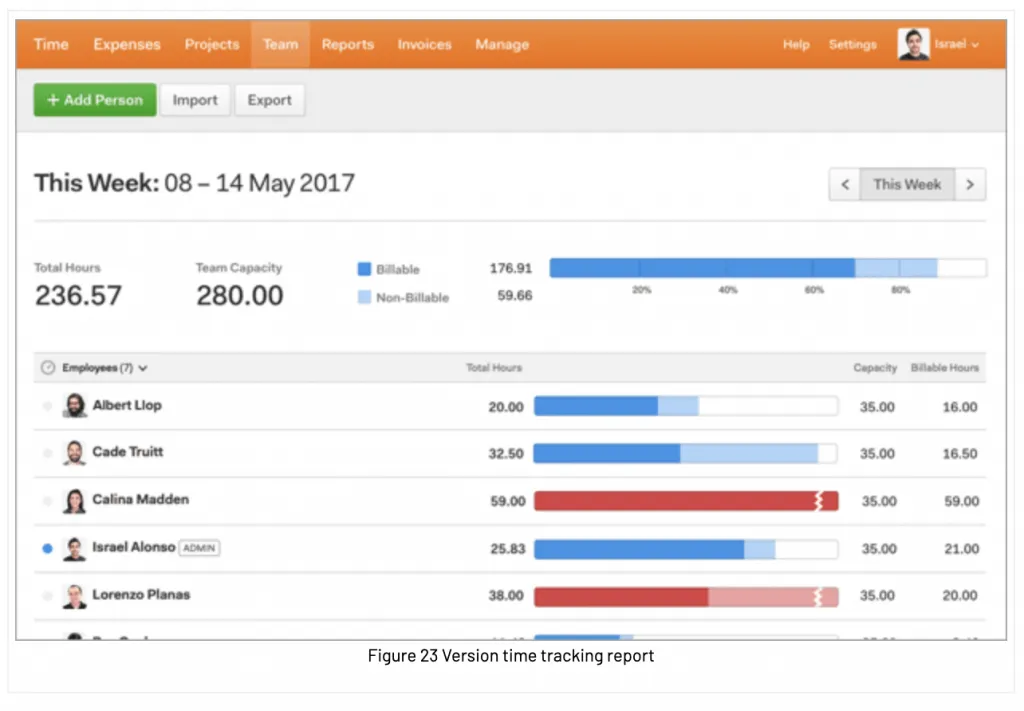This screenshot has height=711, width=1024.
Task: Click the ADMIN badge
Action: [x=199, y=548]
